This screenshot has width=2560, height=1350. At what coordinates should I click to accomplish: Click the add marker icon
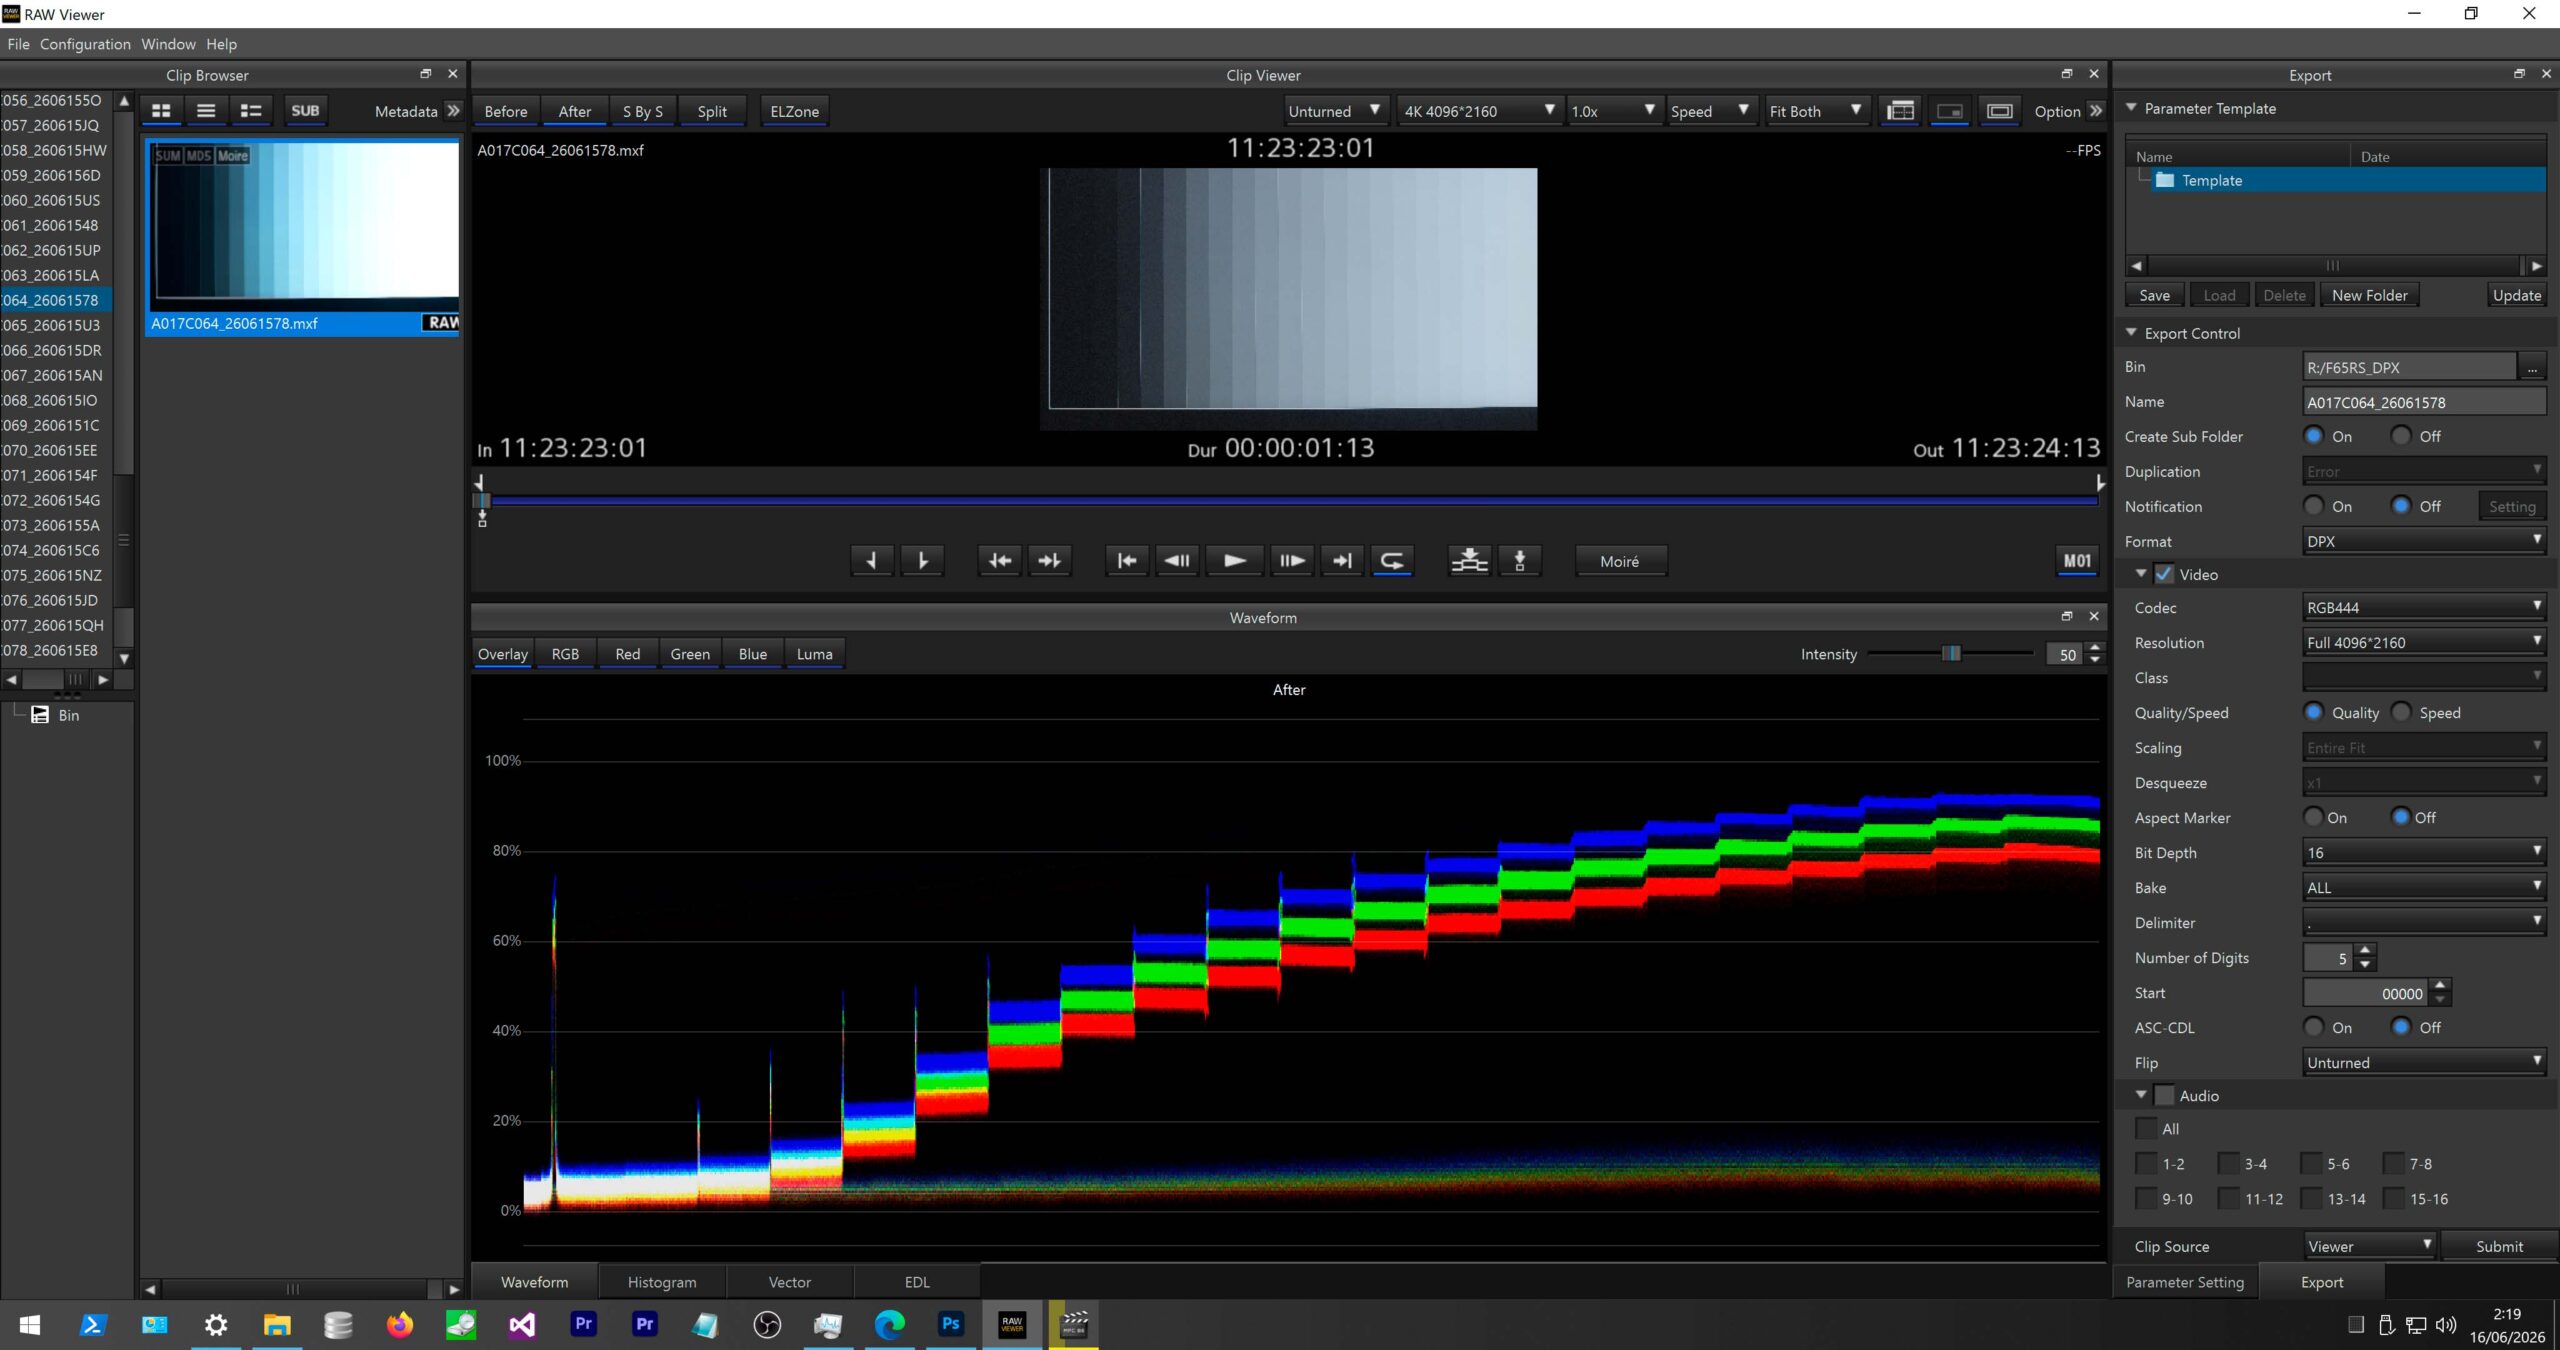tap(1520, 561)
